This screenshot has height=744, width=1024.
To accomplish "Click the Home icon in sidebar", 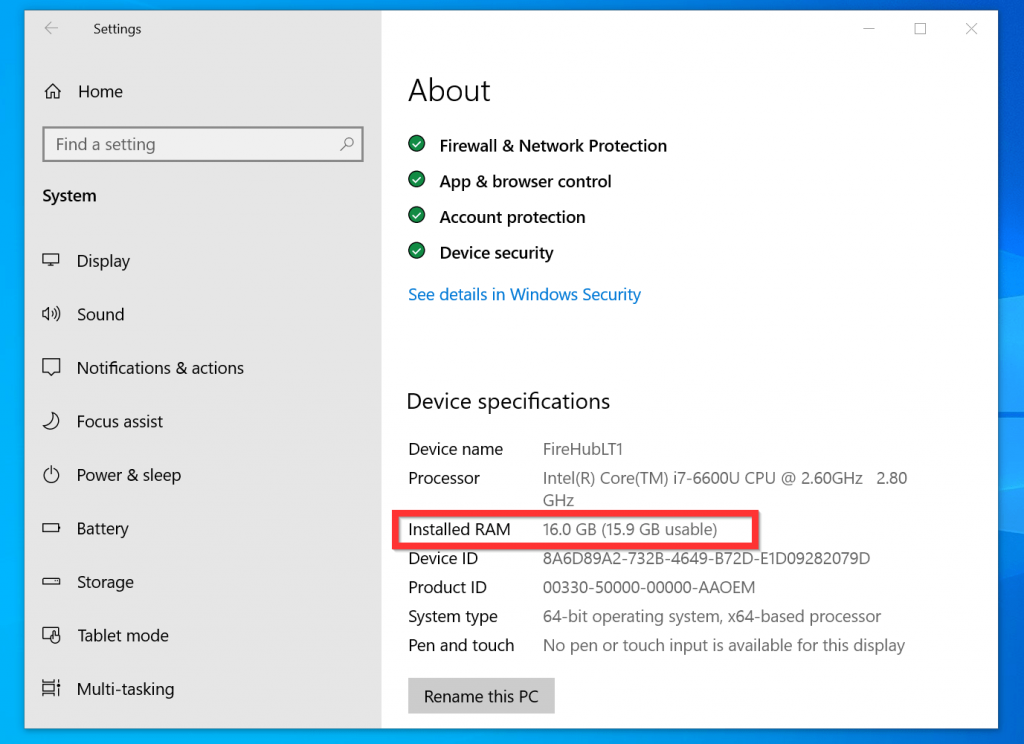I will click(x=53, y=92).
